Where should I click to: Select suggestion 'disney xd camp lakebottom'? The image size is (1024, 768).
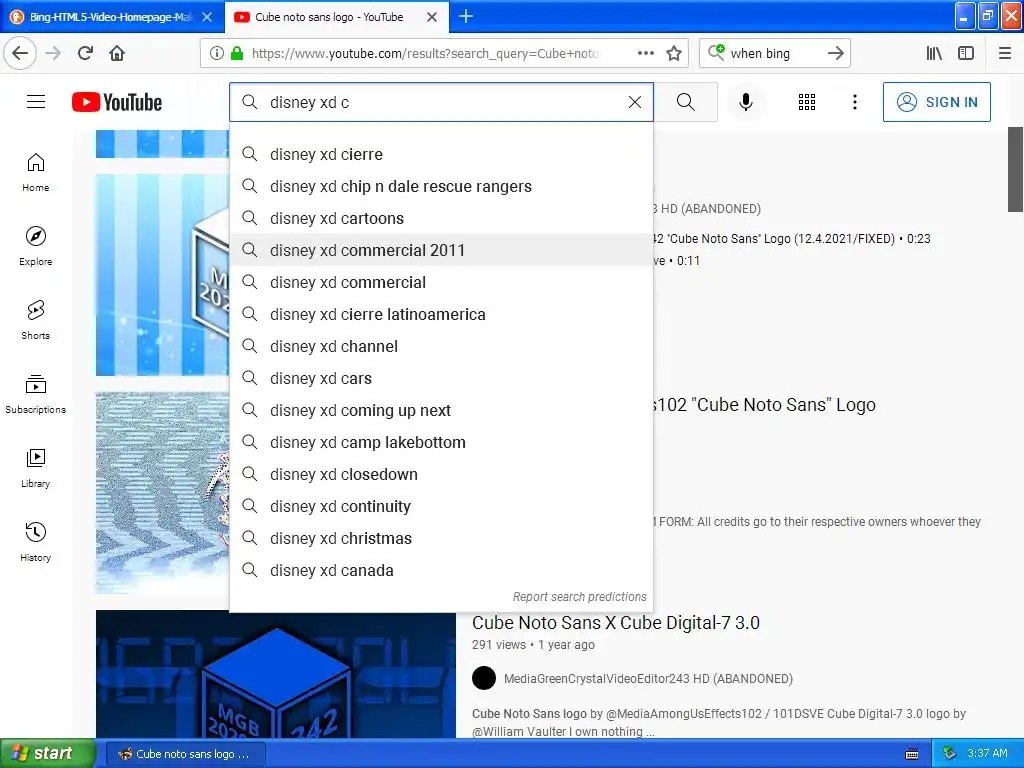pyautogui.click(x=441, y=442)
